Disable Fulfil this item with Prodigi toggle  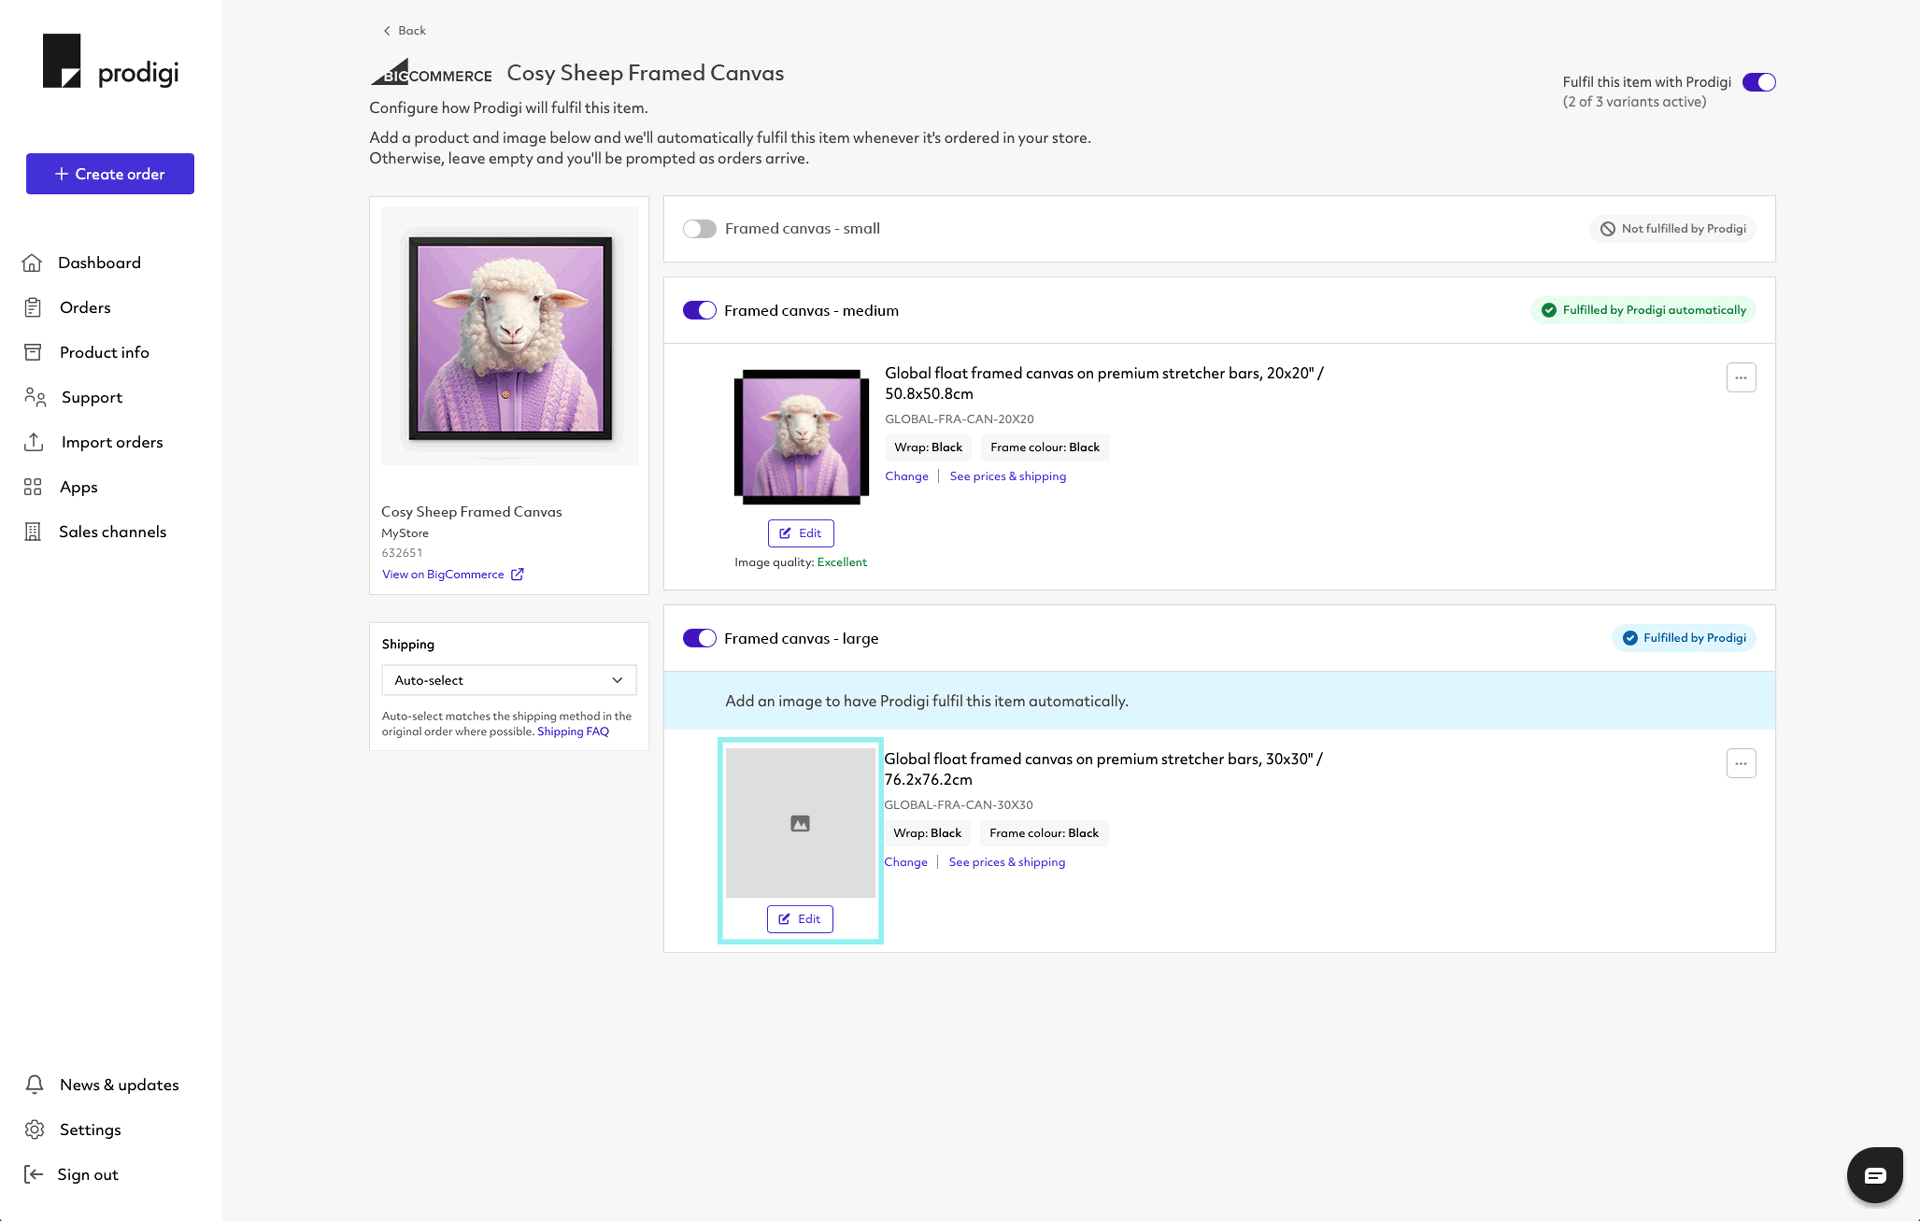[x=1760, y=81]
